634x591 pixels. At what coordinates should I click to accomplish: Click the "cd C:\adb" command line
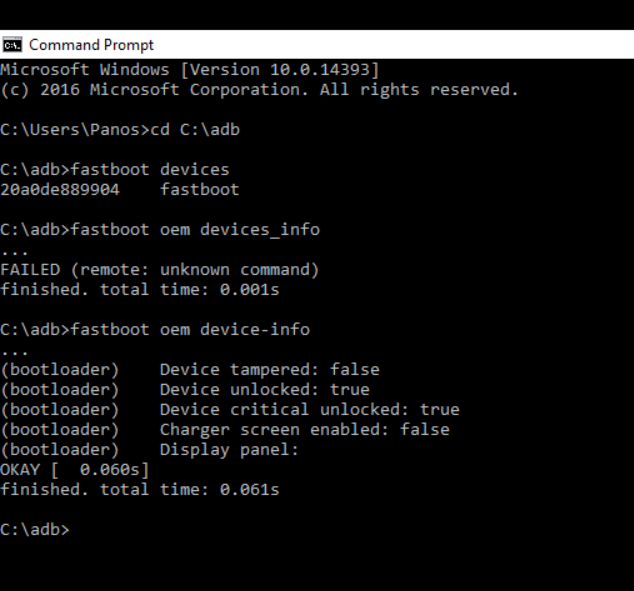tap(120, 130)
